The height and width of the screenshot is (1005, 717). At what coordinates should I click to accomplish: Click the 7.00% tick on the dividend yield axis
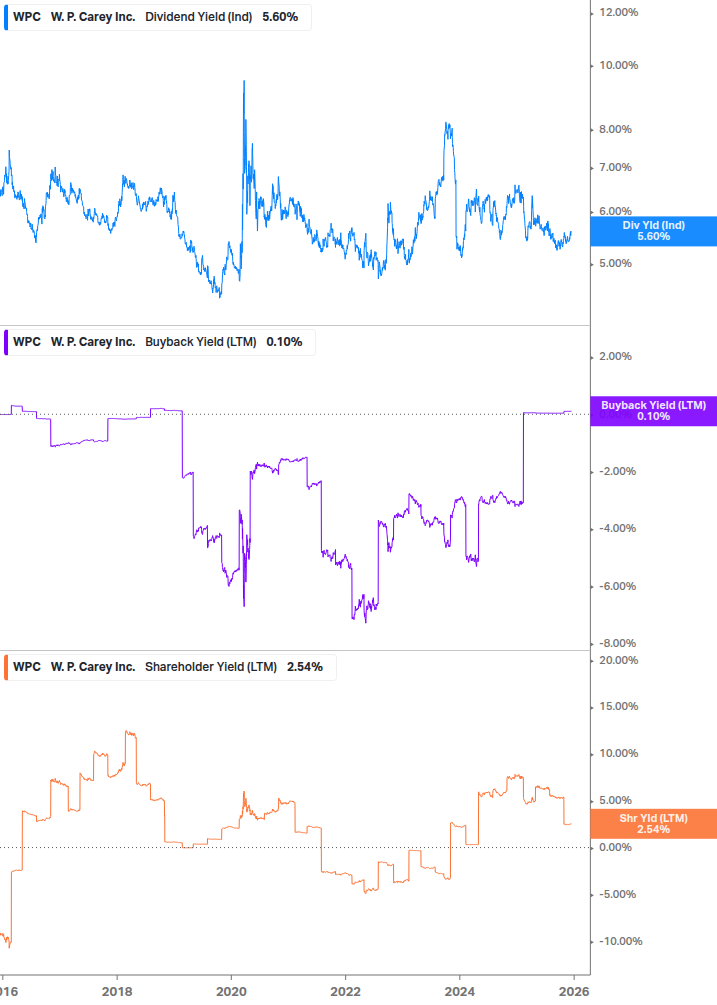(x=615, y=167)
